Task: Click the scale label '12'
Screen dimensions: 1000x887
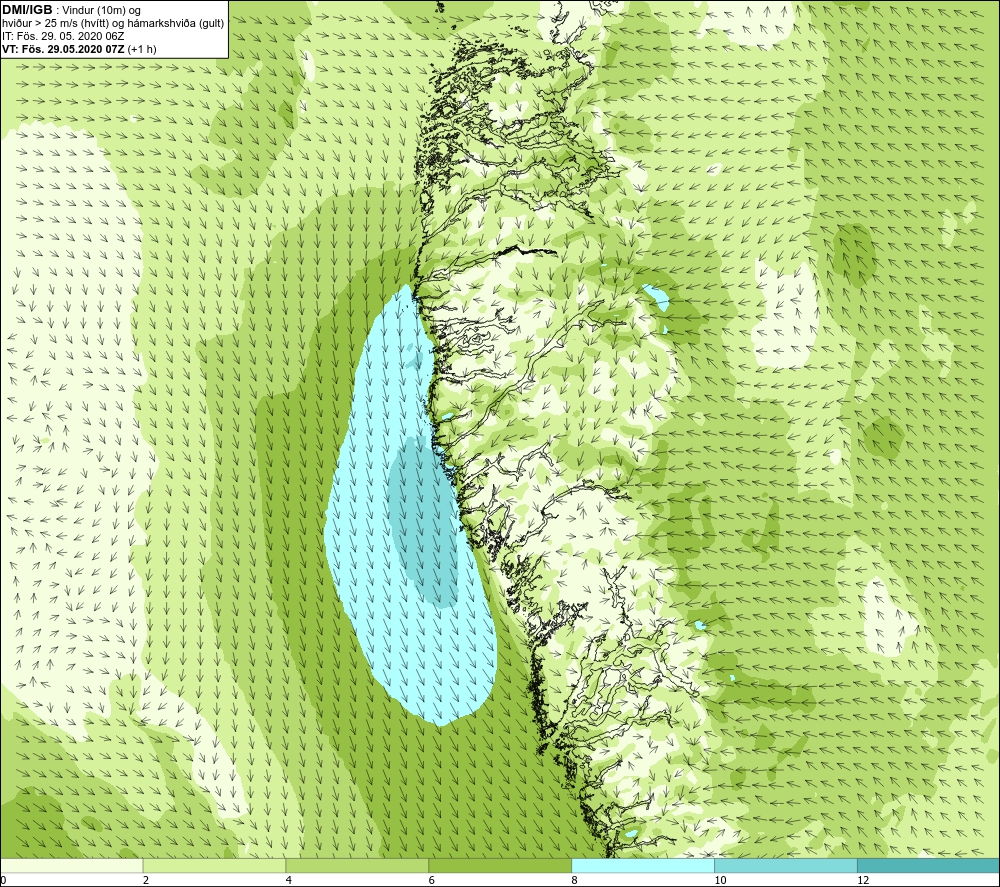Action: 863,880
